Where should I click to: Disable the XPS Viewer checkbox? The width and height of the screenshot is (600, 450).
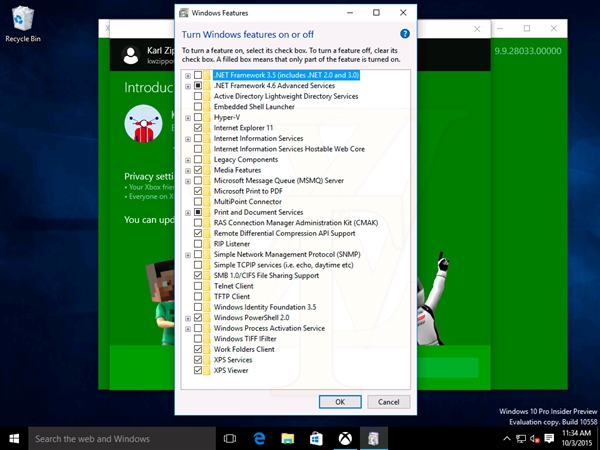tap(198, 370)
